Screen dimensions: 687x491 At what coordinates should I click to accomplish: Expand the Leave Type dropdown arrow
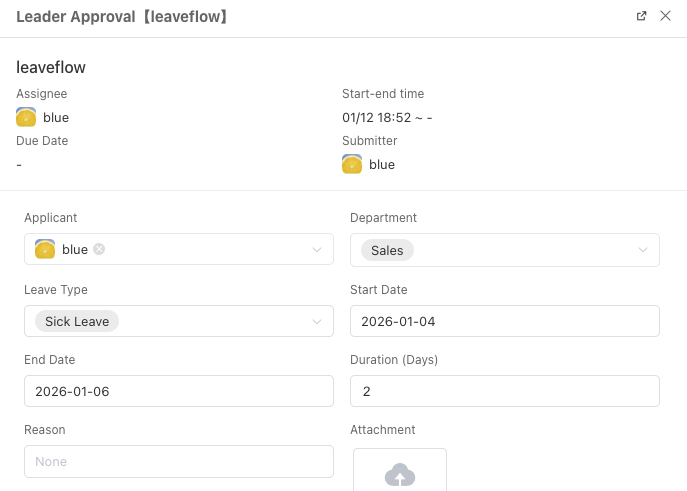(x=317, y=322)
